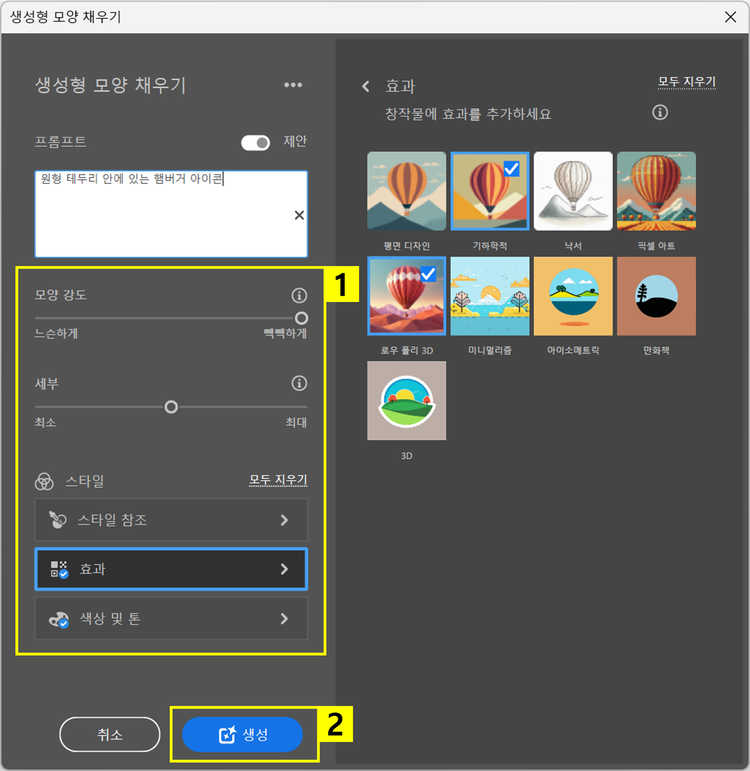
Task: Open the three-dot more options menu
Action: pyautogui.click(x=293, y=85)
